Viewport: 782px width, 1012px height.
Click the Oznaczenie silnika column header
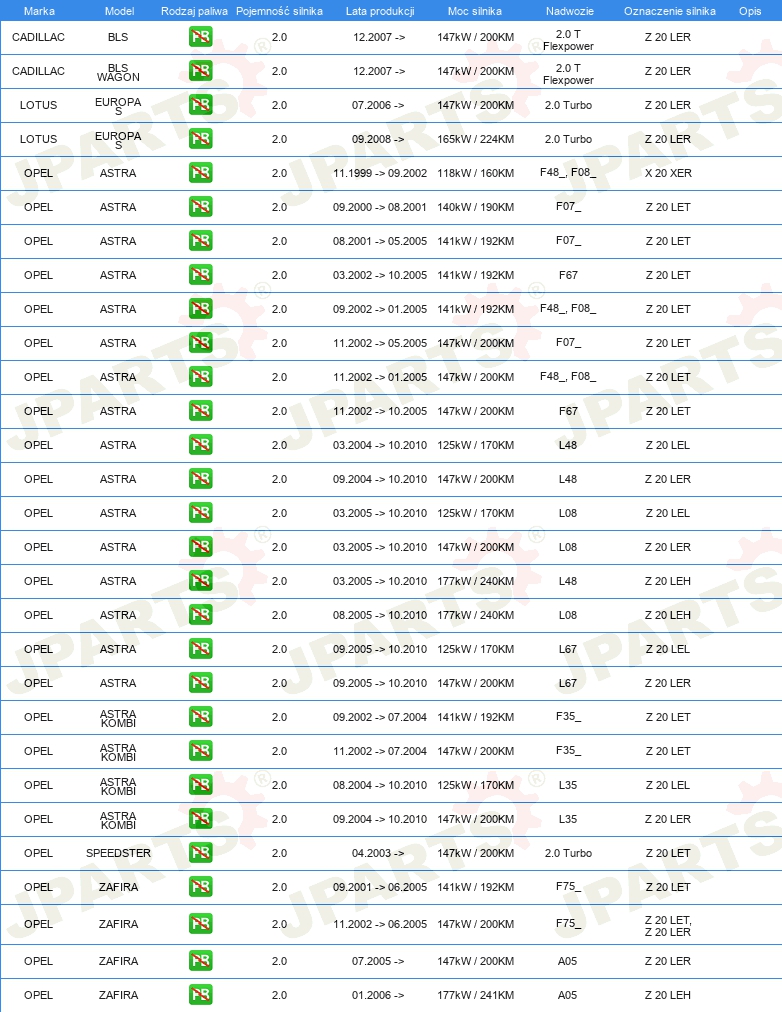tap(670, 11)
